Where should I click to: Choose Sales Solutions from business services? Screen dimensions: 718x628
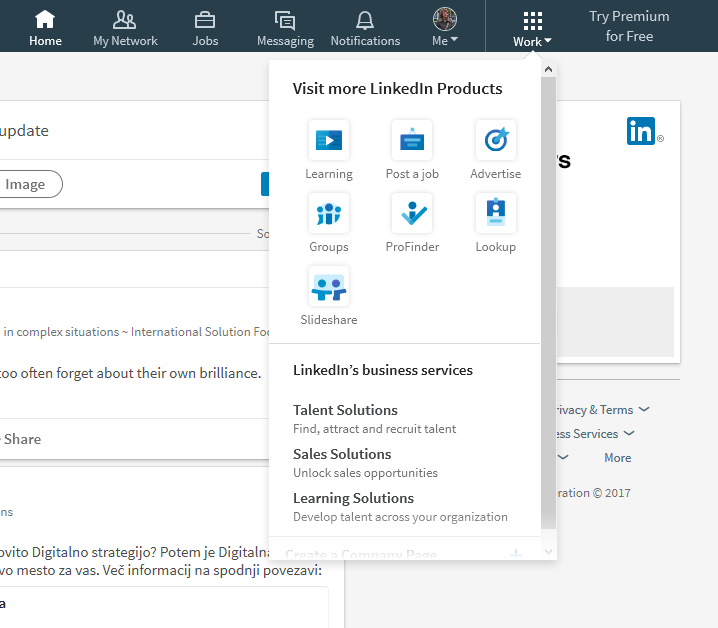tap(342, 454)
